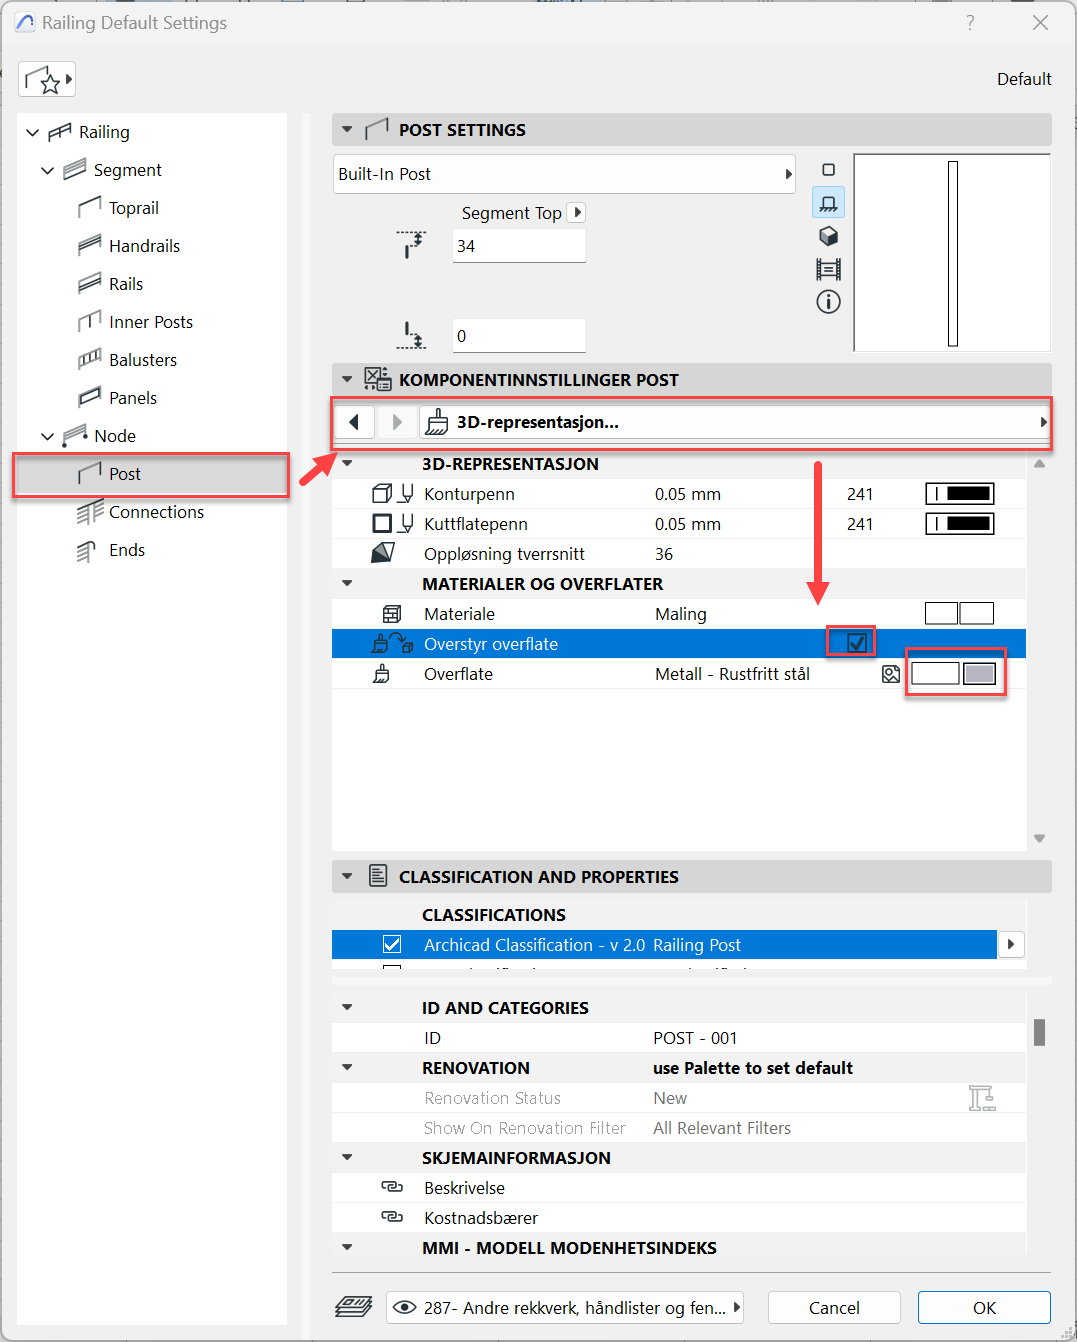This screenshot has height=1342, width=1077.
Task: Collapse the Post Settings panel
Action: click(x=347, y=130)
